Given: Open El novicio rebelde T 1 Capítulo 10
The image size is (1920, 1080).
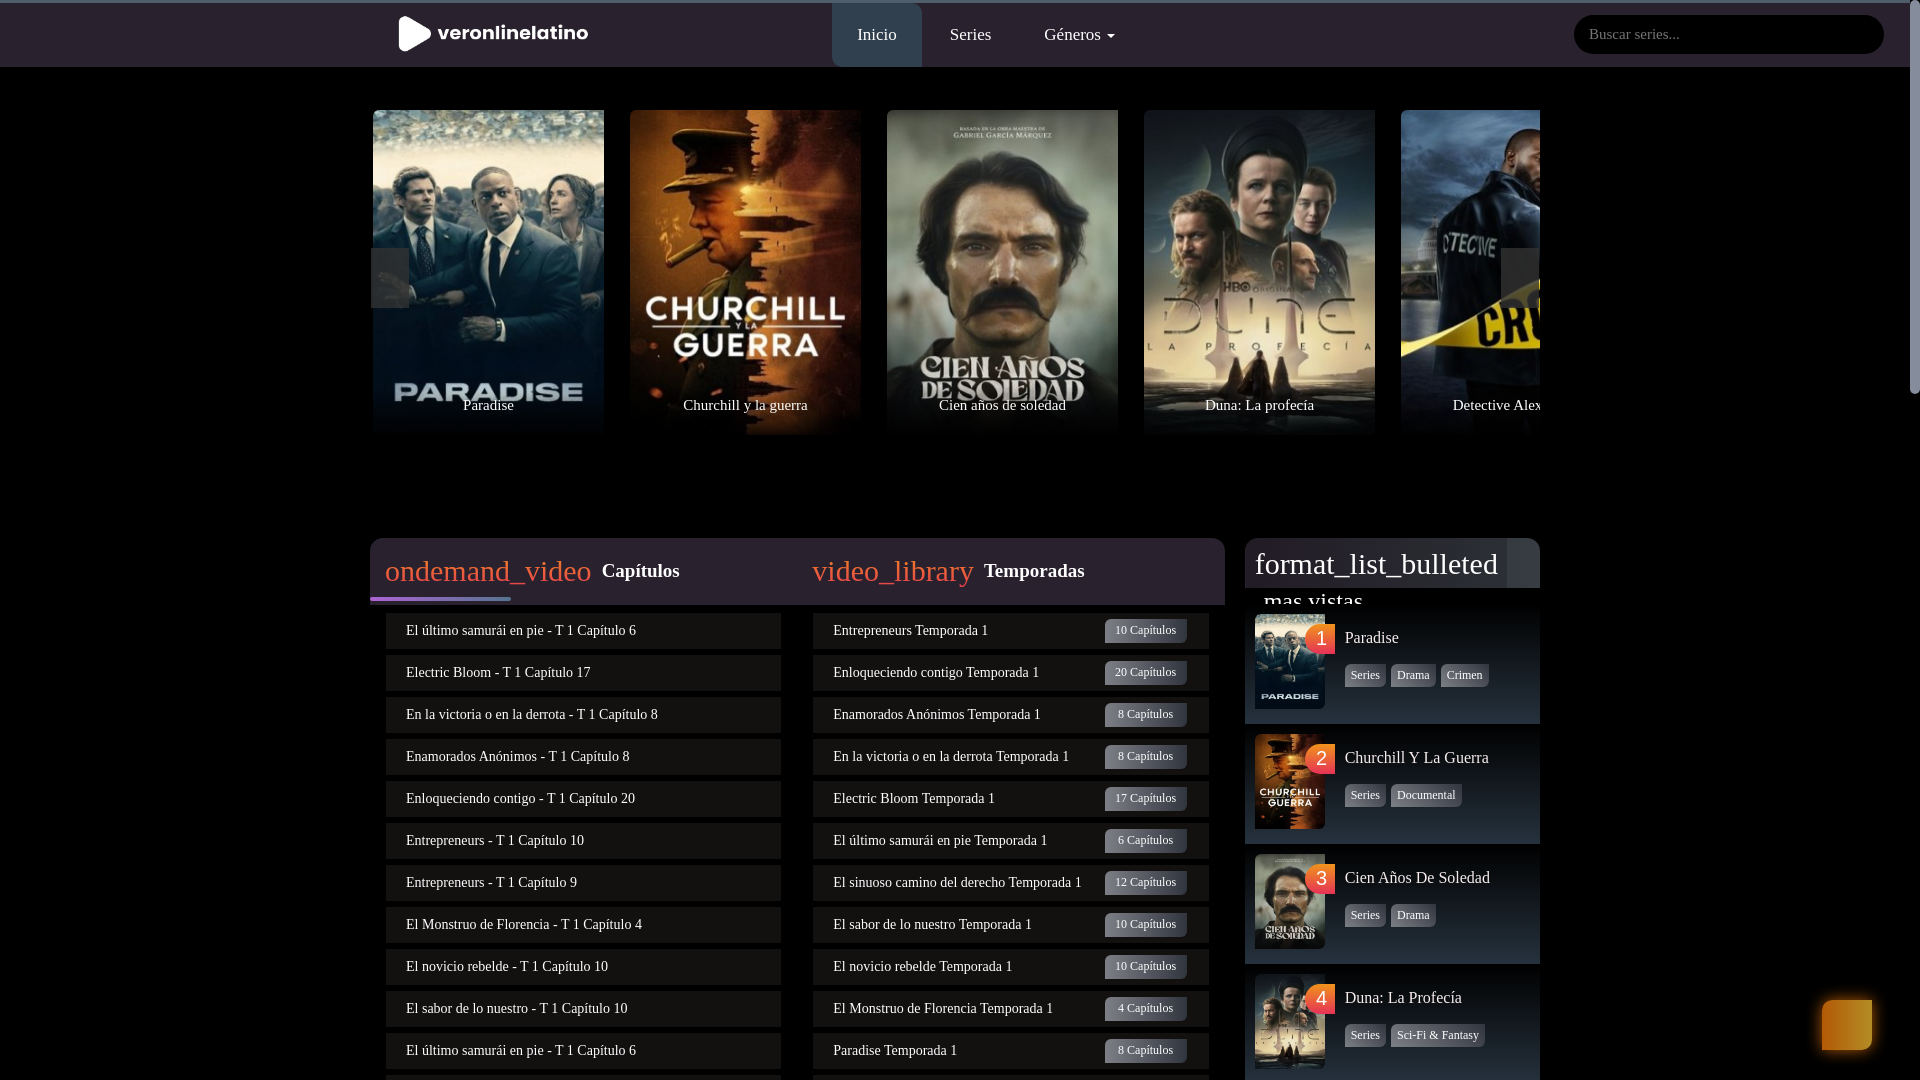Looking at the screenshot, I should point(583,967).
